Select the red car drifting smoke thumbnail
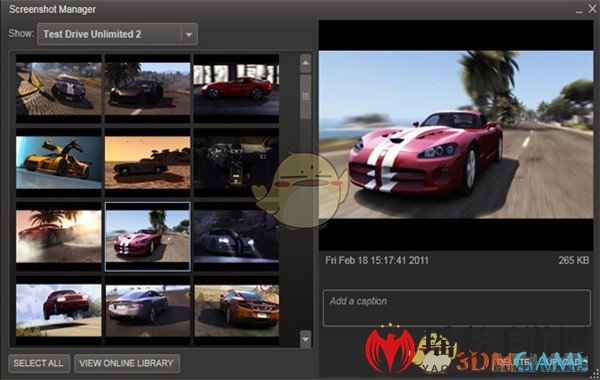Viewport: 600px width, 380px height. click(59, 236)
